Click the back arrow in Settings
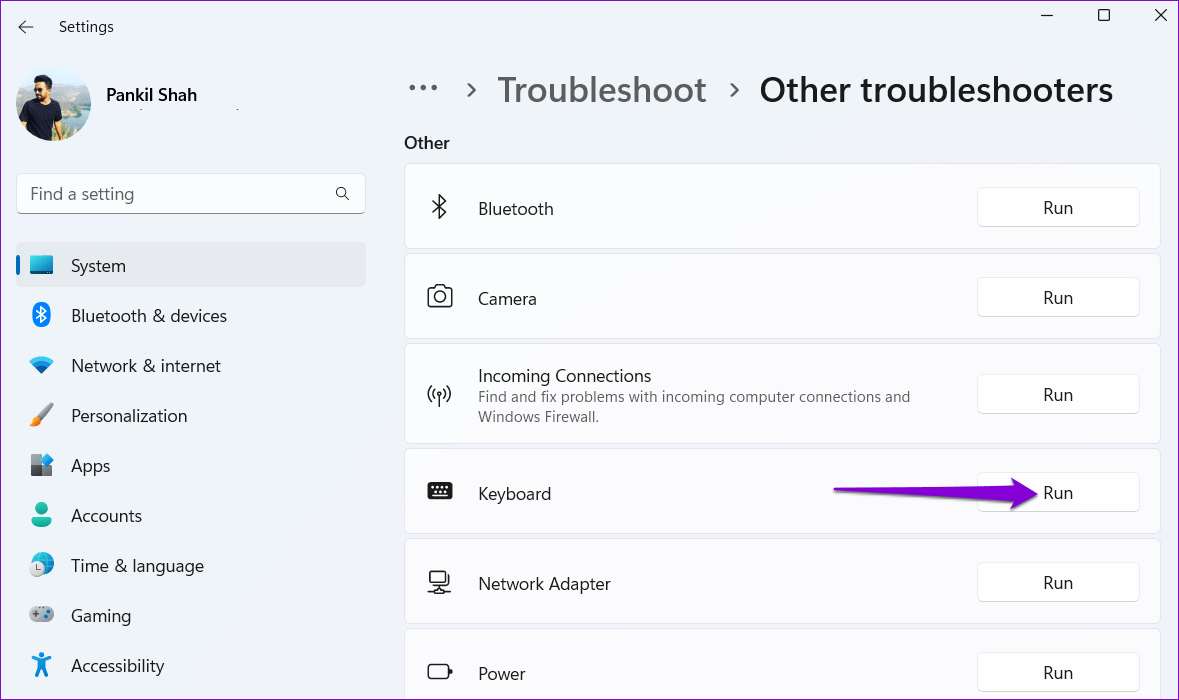This screenshot has height=700, width=1179. point(26,27)
